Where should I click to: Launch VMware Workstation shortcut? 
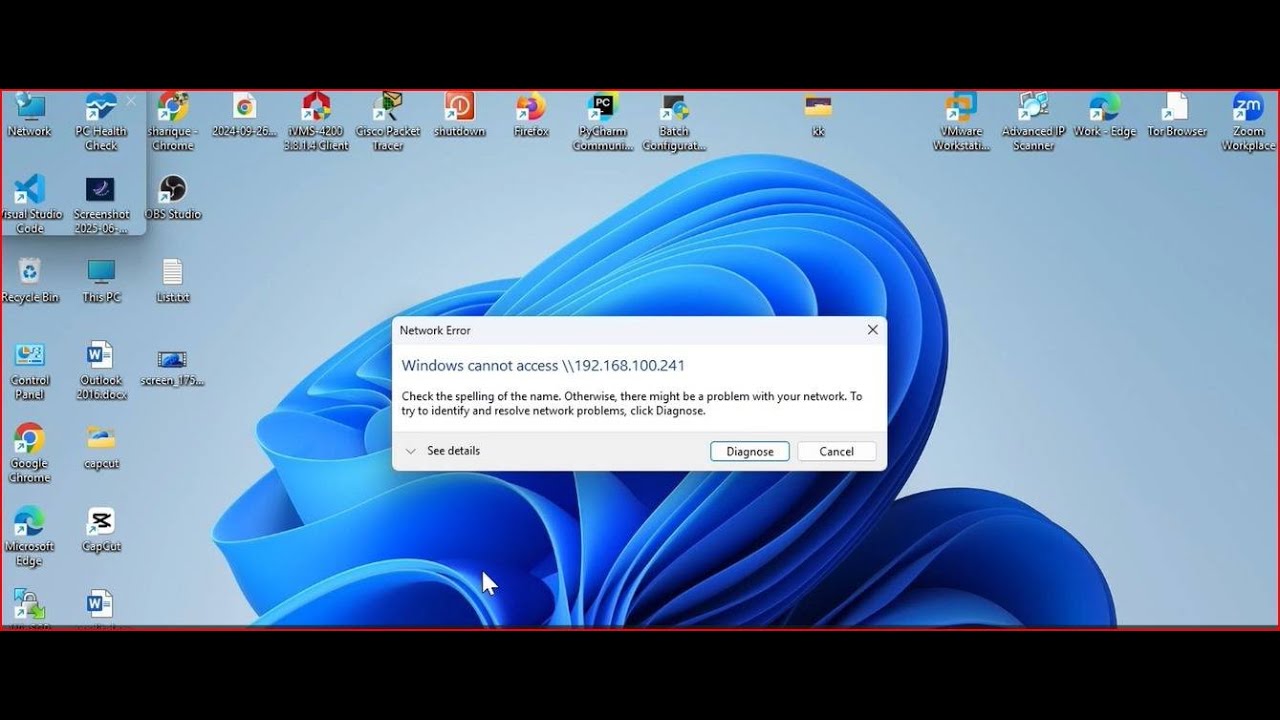[961, 122]
